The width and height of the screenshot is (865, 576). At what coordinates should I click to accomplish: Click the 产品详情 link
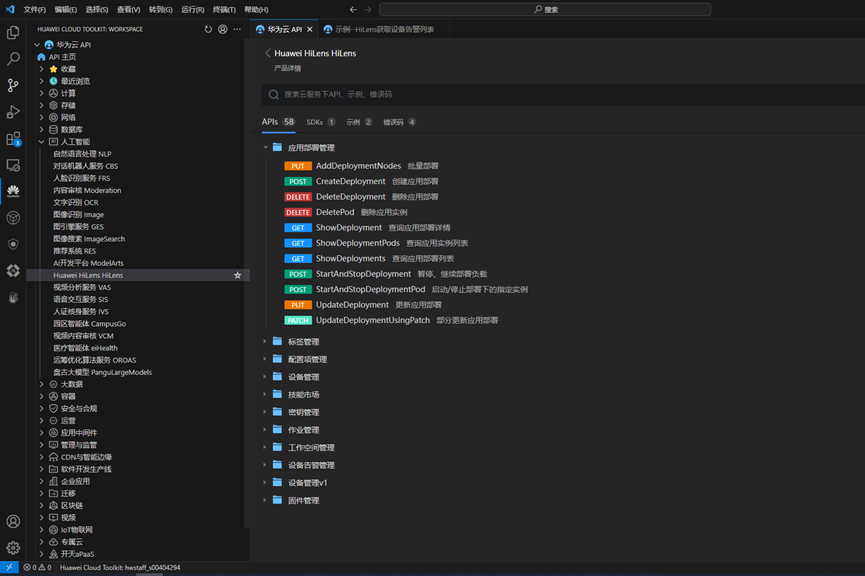coord(287,68)
